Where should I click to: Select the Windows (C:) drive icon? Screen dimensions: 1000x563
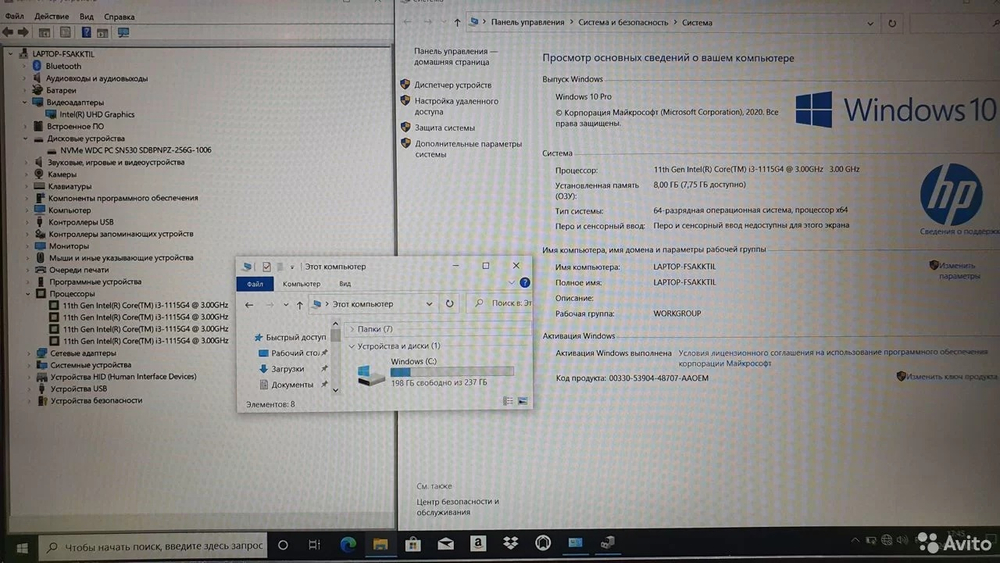(371, 374)
